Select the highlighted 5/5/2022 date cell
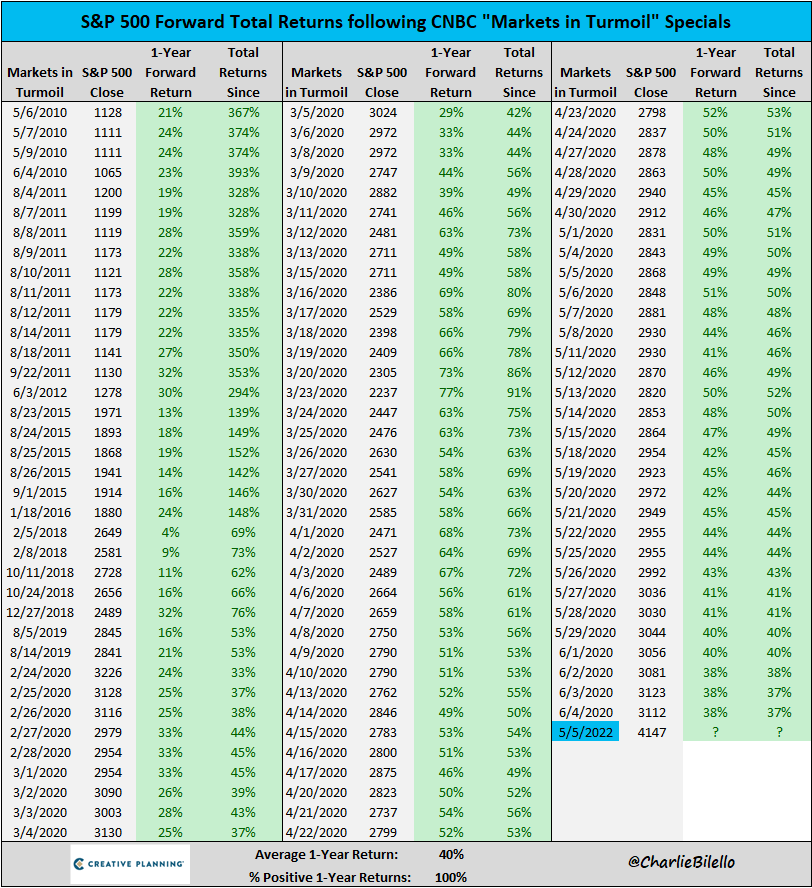 coord(586,732)
